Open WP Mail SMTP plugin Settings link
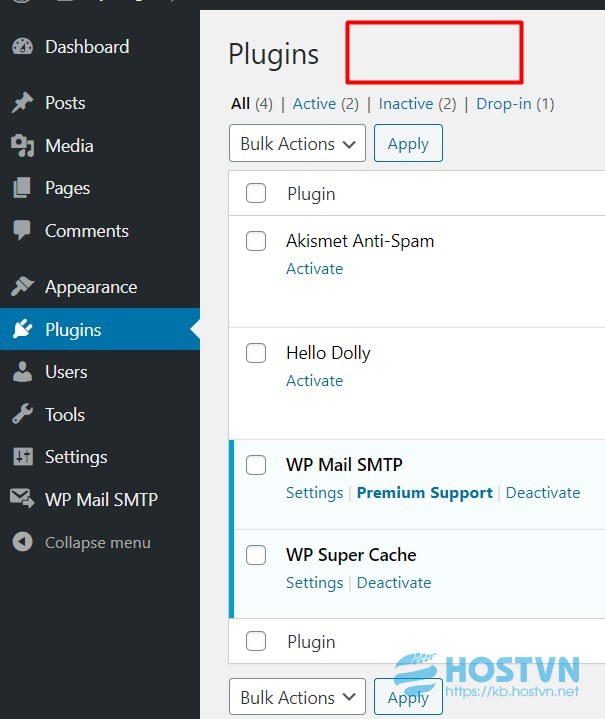605x719 pixels. click(315, 493)
